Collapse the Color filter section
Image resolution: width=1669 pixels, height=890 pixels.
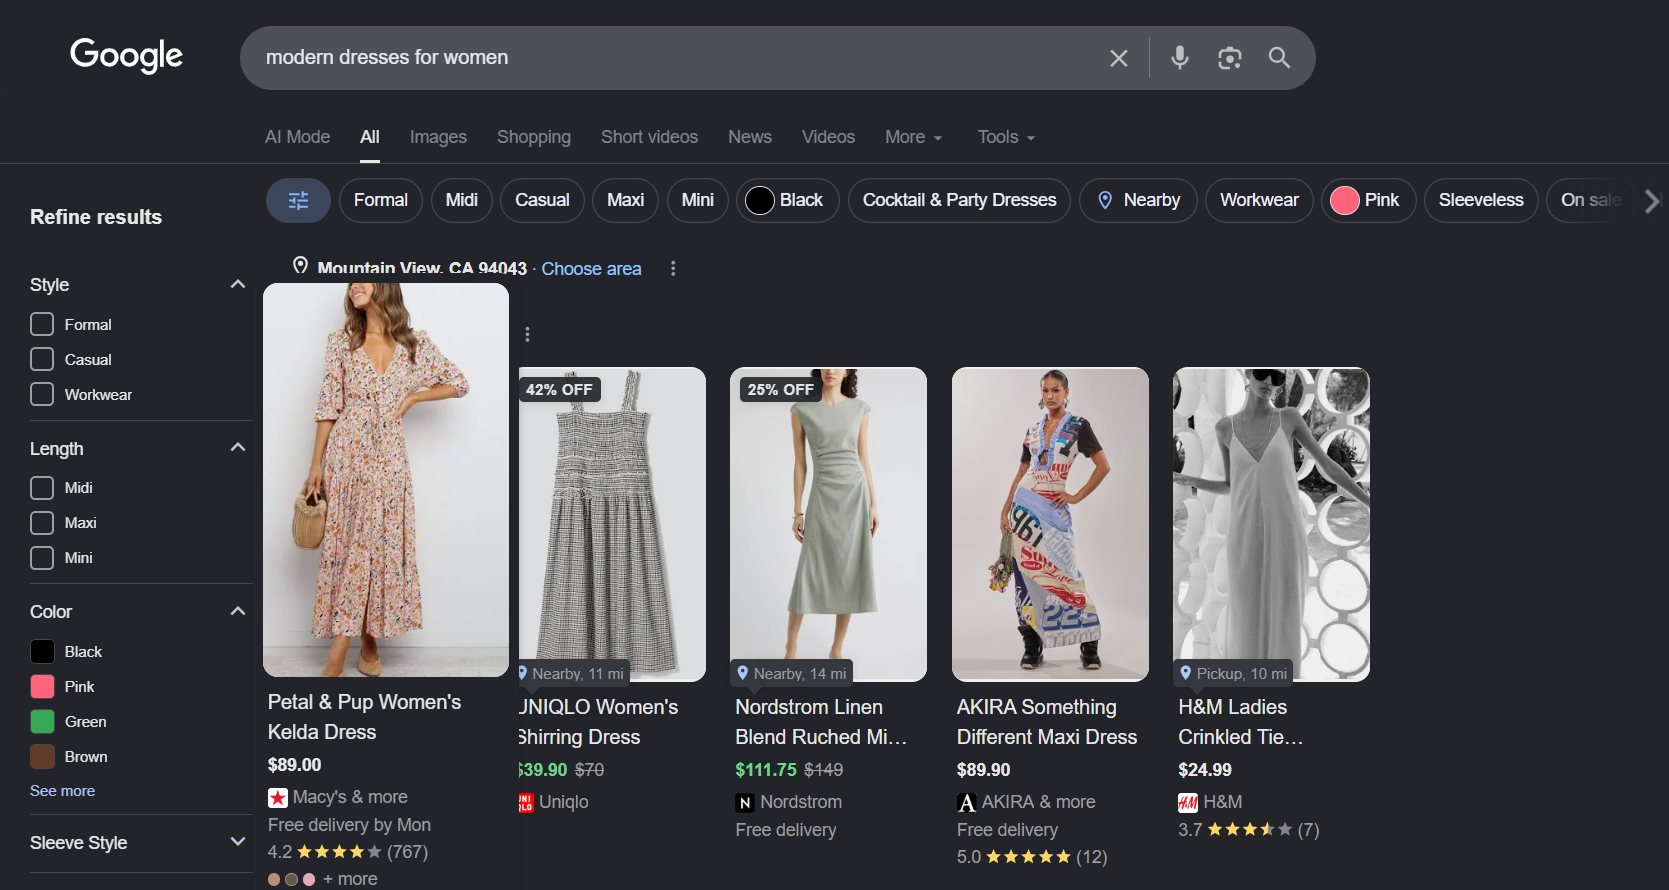click(238, 611)
